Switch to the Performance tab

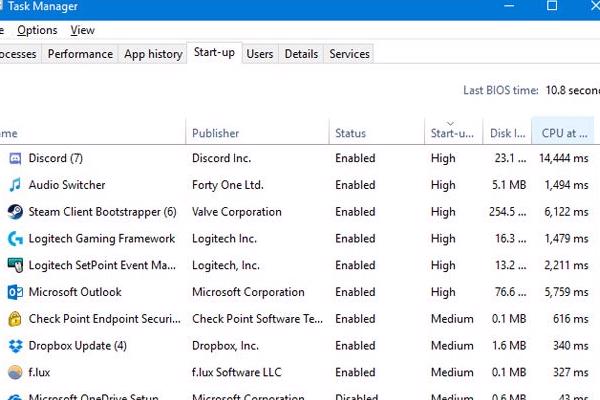[80, 54]
